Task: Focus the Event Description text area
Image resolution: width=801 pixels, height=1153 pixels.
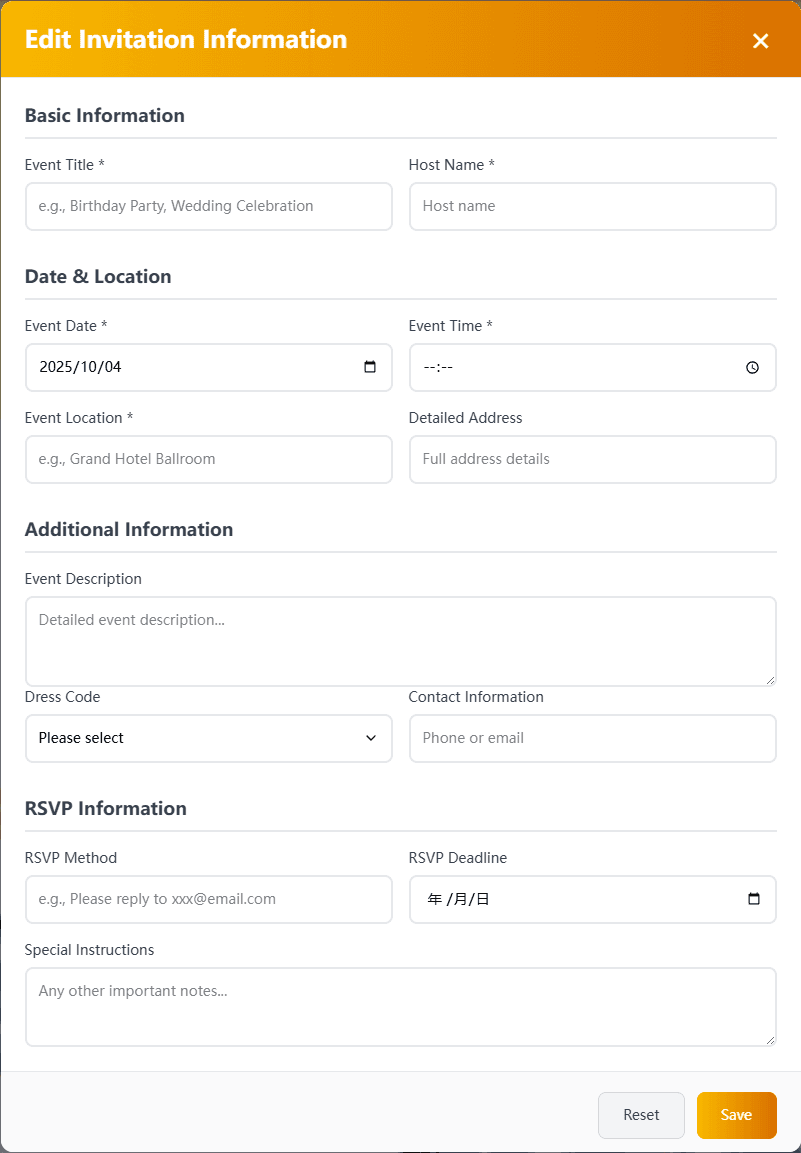Action: [400, 641]
